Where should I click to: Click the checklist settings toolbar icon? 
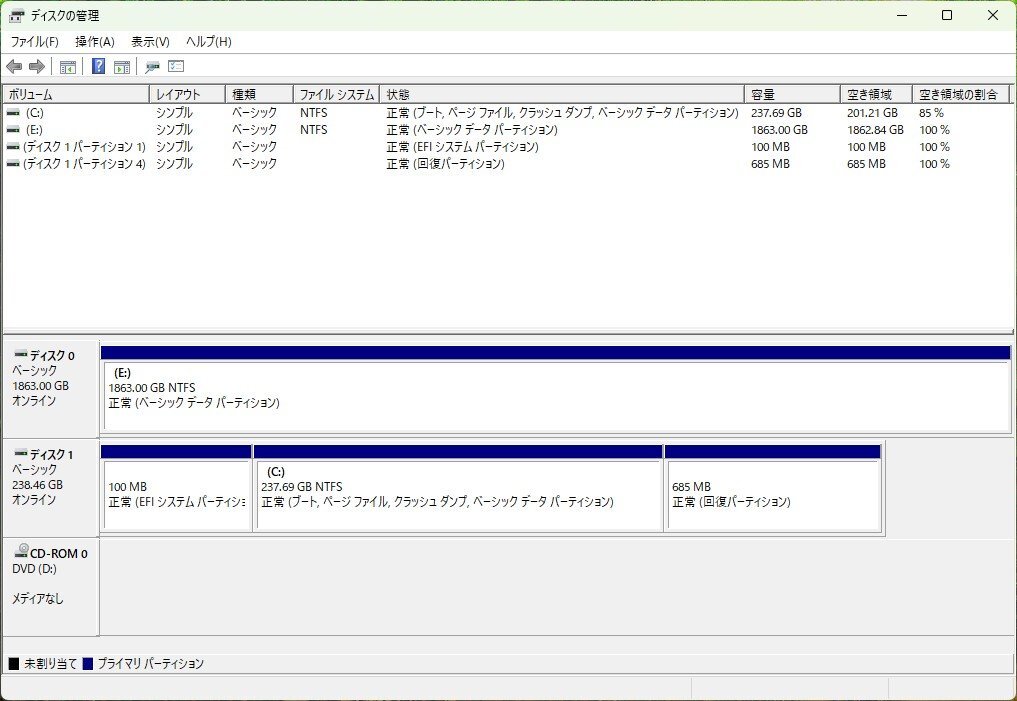click(176, 66)
